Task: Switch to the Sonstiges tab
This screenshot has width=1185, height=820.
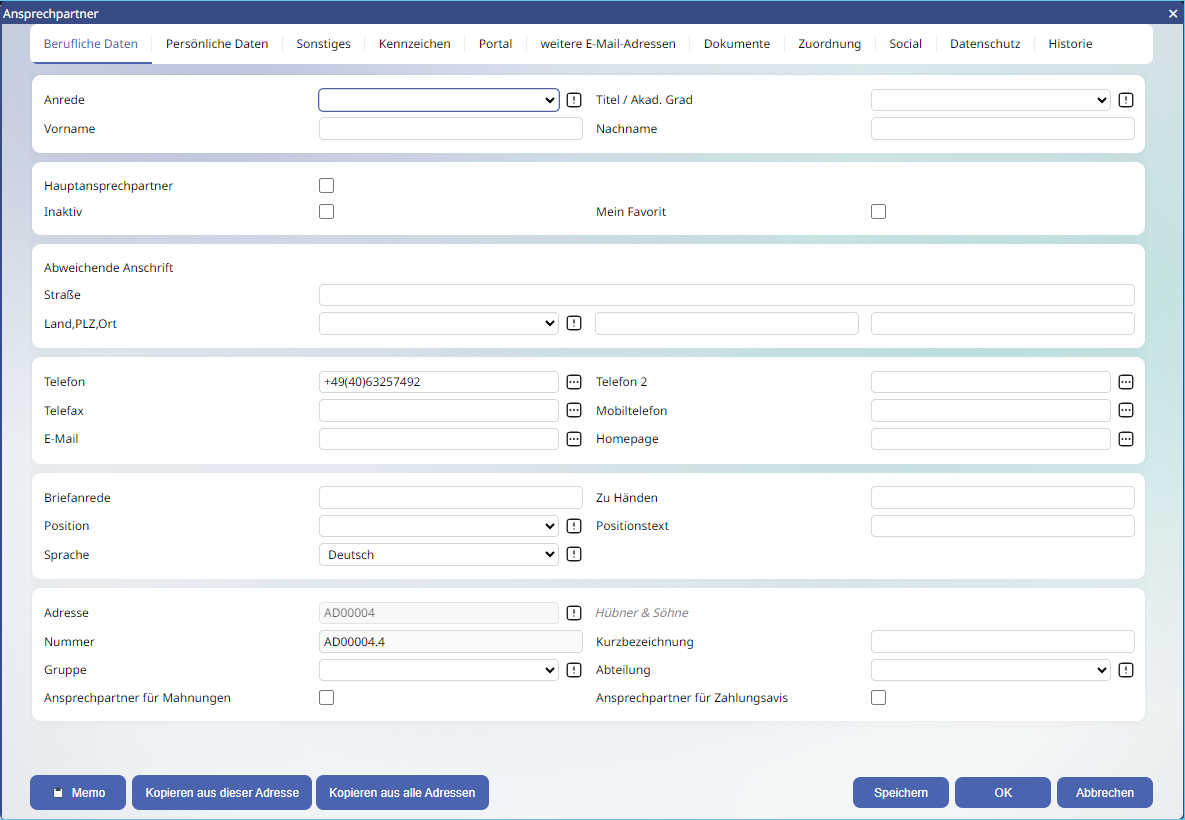Action: [323, 44]
